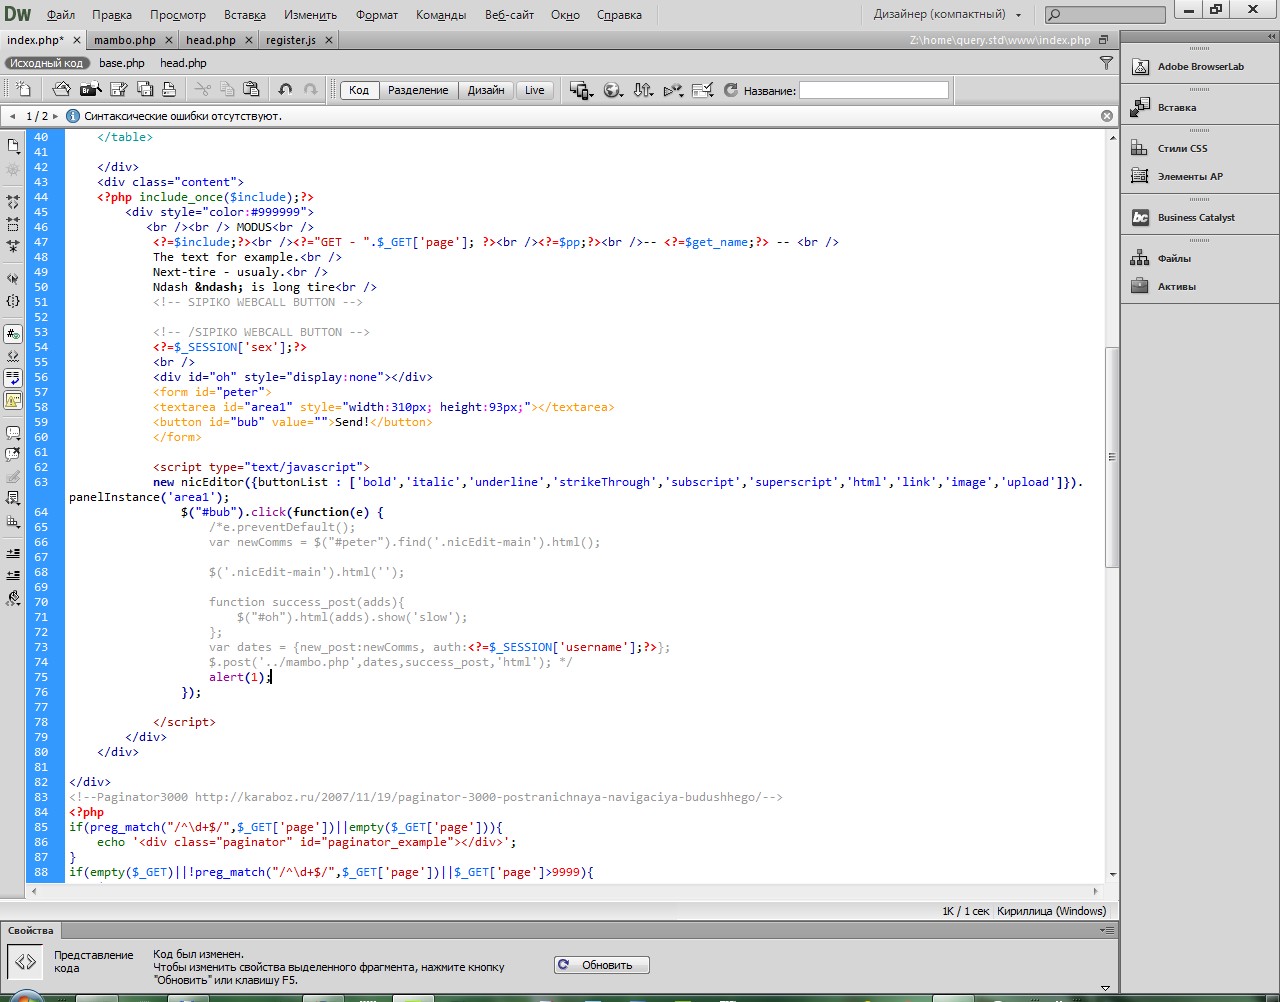Switch to mambo.php document tab
This screenshot has width=1280, height=1002.
[x=125, y=40]
